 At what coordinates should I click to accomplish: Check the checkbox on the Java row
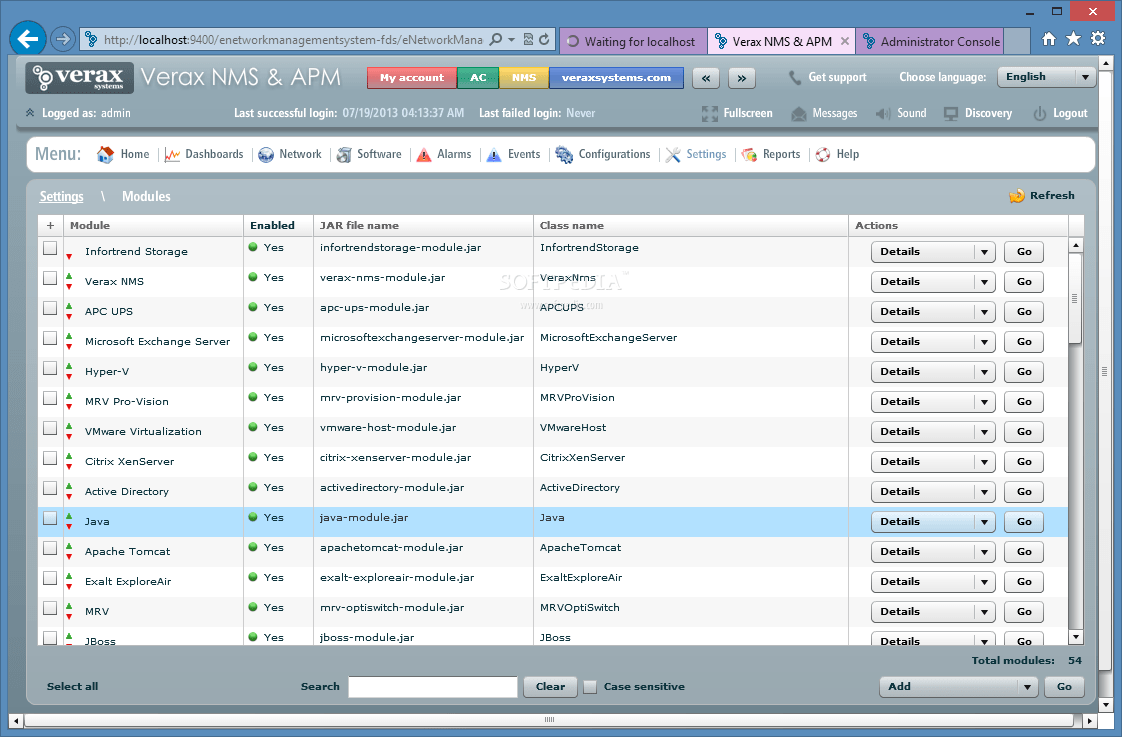pos(49,518)
